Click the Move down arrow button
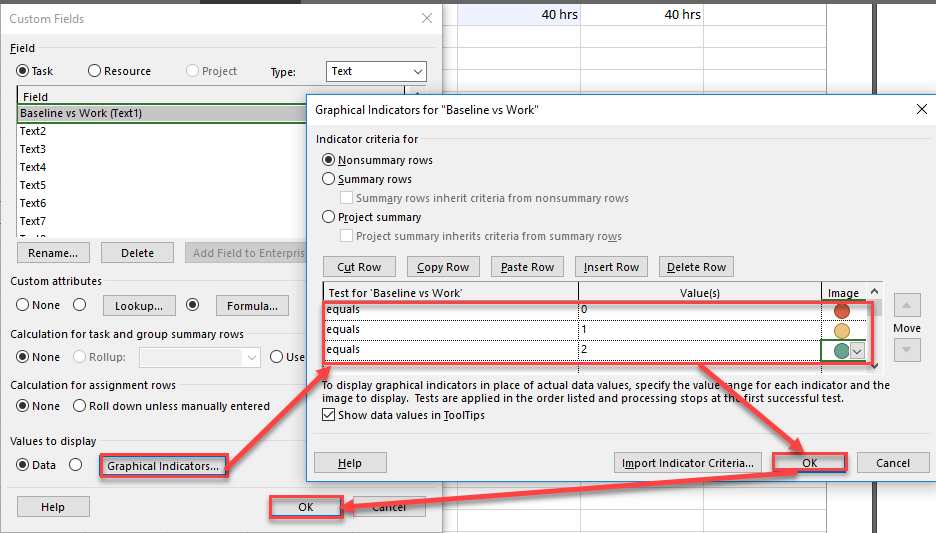This screenshot has width=936, height=533. click(x=905, y=350)
